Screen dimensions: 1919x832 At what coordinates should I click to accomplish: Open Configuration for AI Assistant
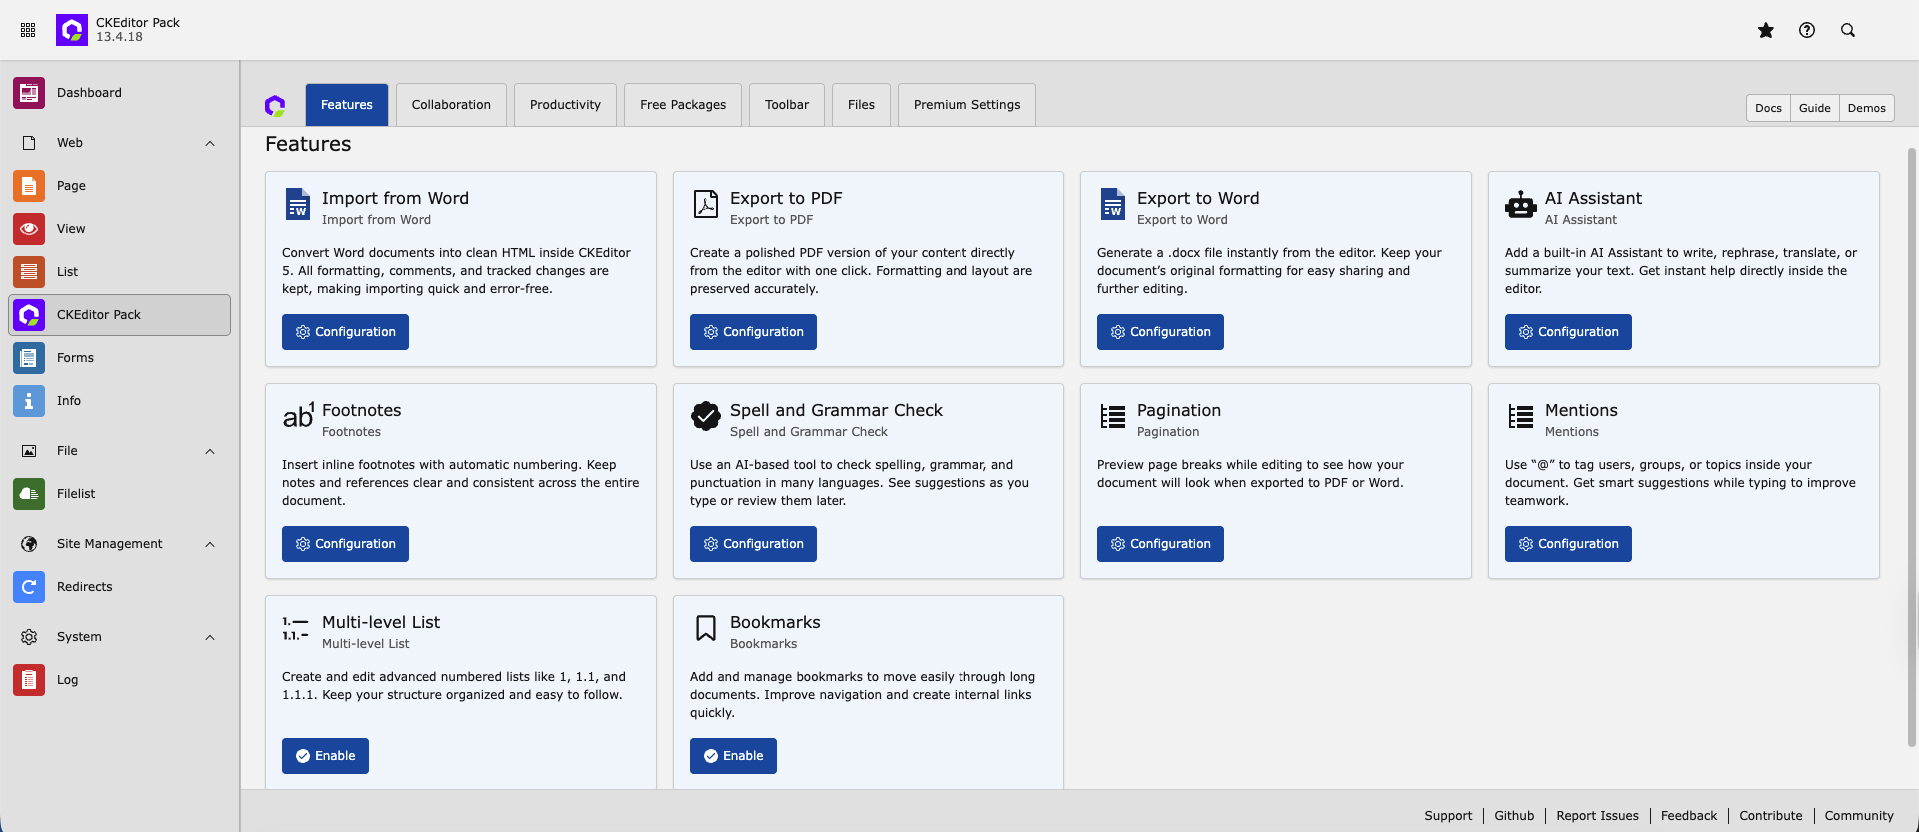pos(1567,332)
